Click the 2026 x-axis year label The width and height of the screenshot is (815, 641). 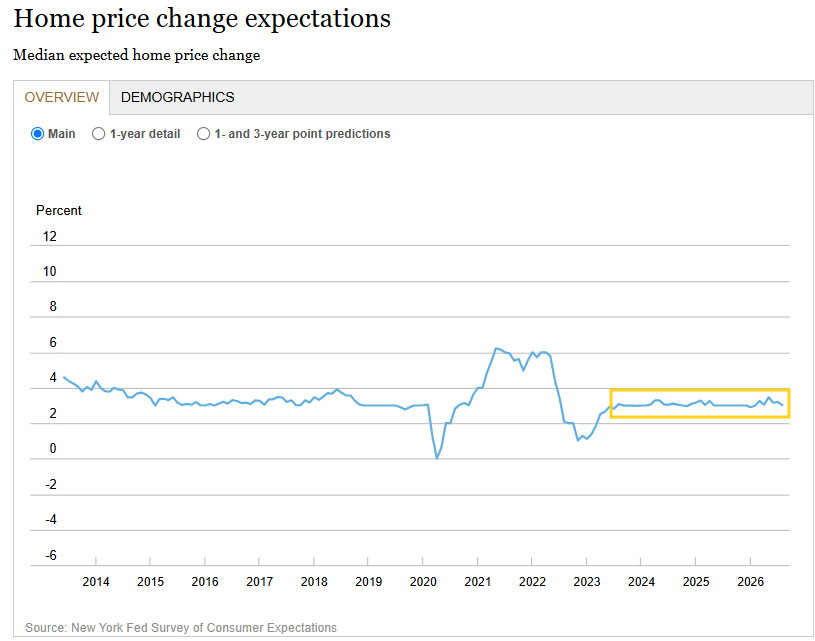click(751, 582)
